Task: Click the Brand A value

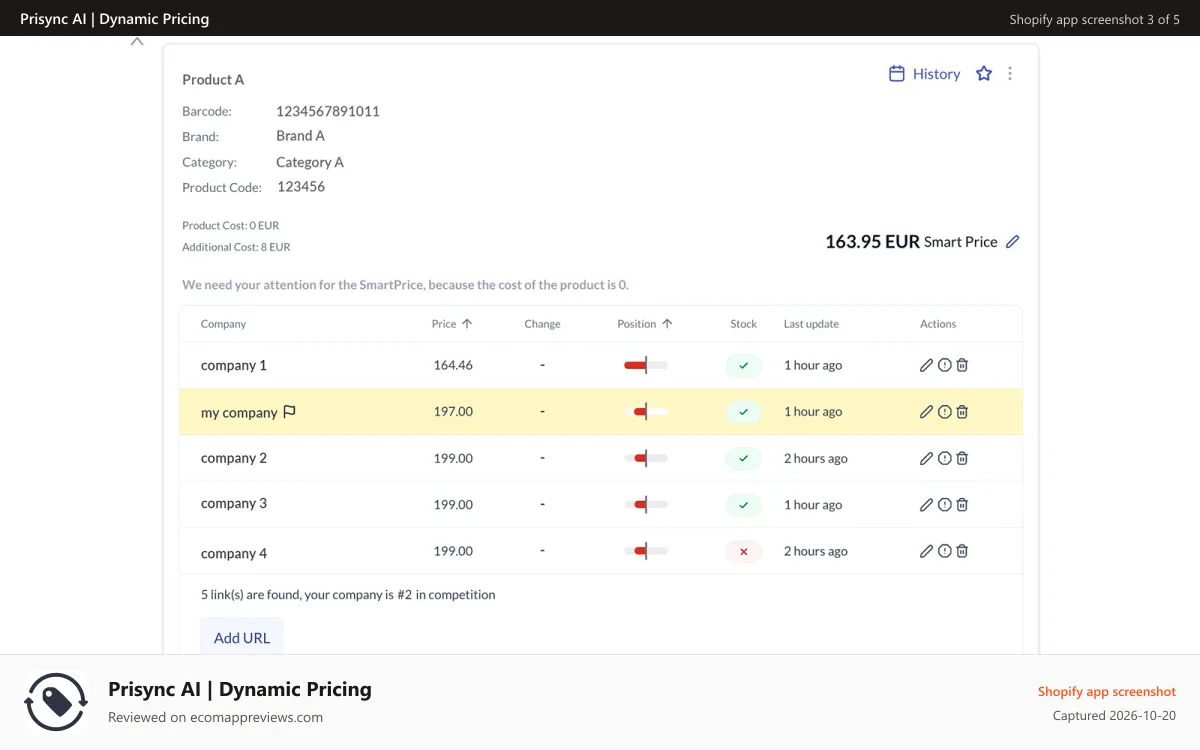Action: pyautogui.click(x=300, y=136)
